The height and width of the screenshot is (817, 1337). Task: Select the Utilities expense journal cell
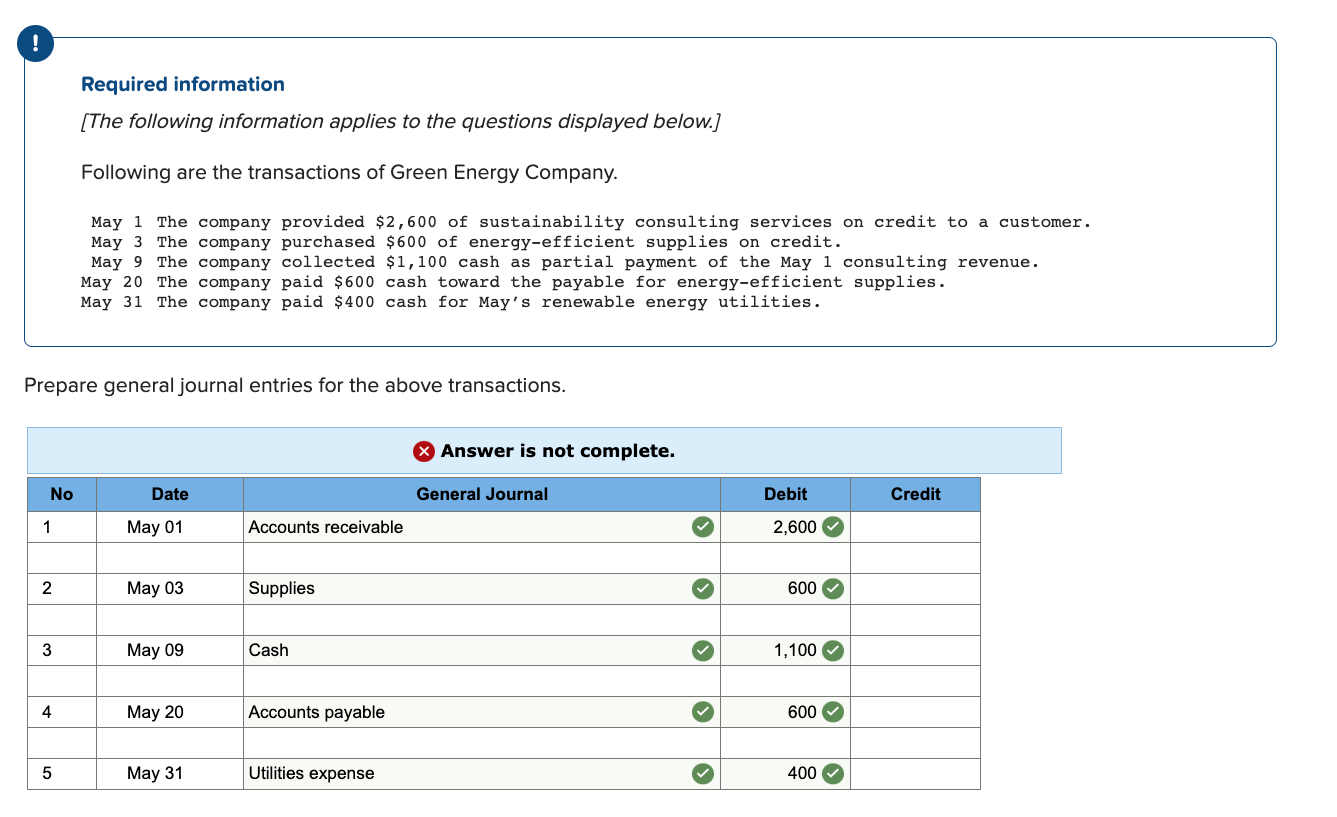pyautogui.click(x=481, y=774)
